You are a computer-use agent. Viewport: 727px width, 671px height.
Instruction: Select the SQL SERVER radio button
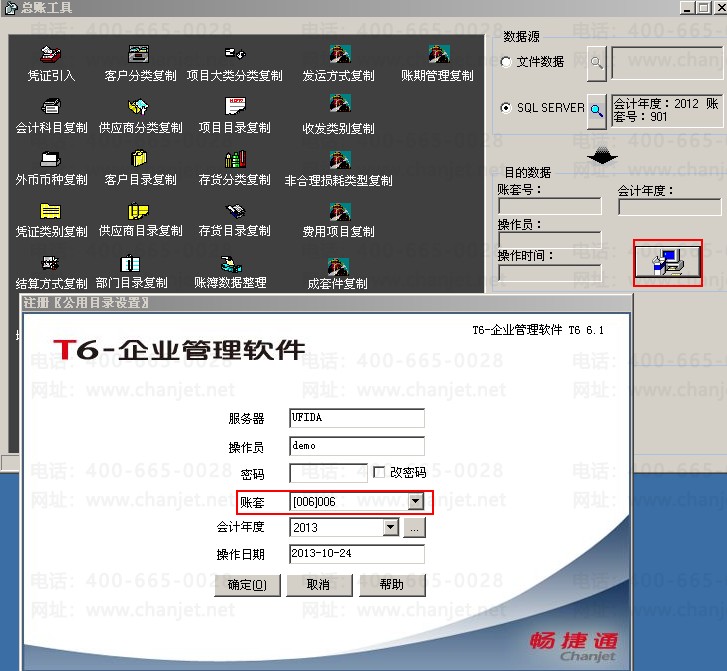point(506,108)
